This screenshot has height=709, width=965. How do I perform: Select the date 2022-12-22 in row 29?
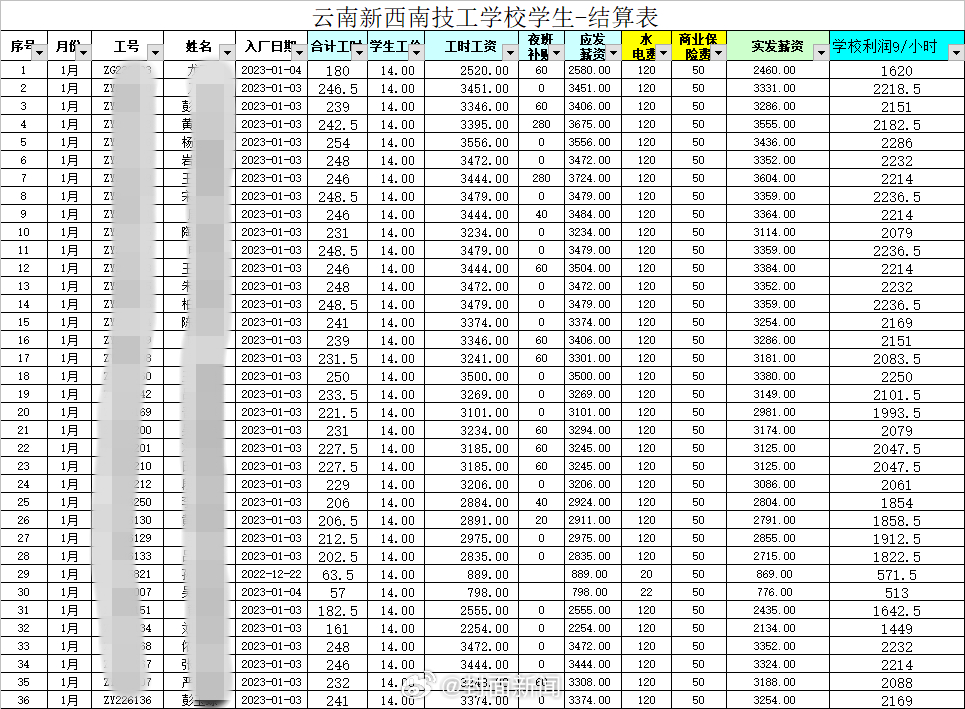point(271,574)
